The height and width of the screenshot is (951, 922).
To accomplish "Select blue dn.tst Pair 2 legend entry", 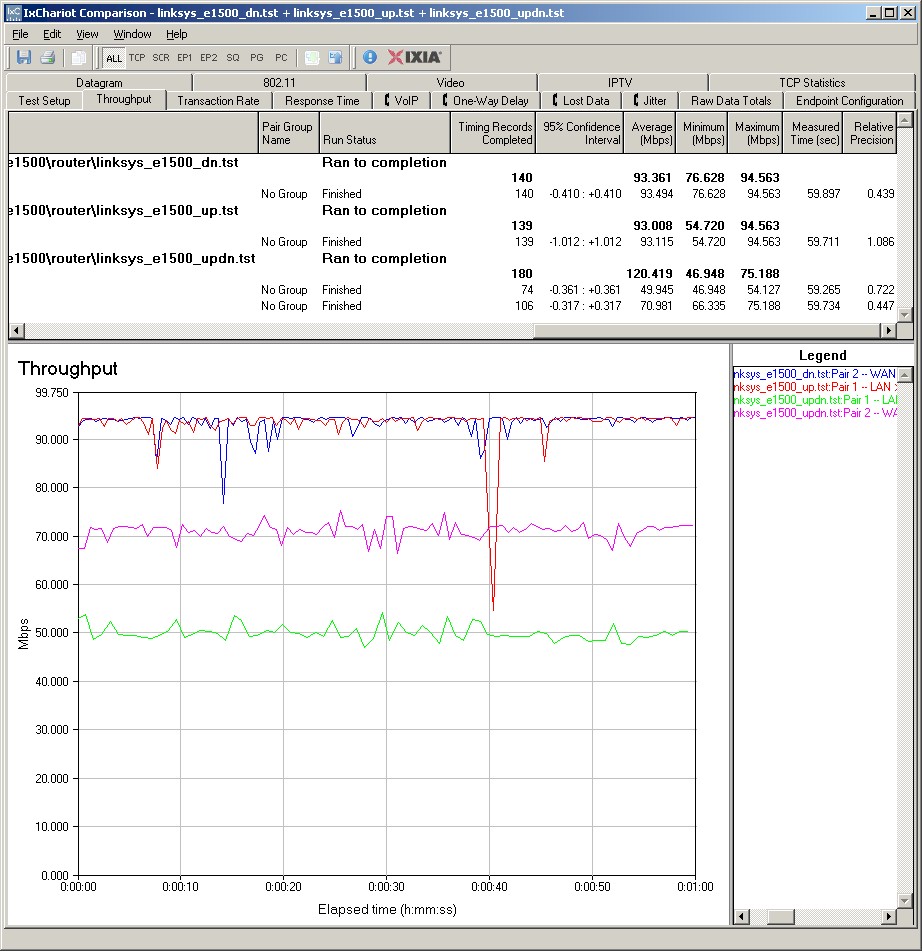I will tap(814, 374).
